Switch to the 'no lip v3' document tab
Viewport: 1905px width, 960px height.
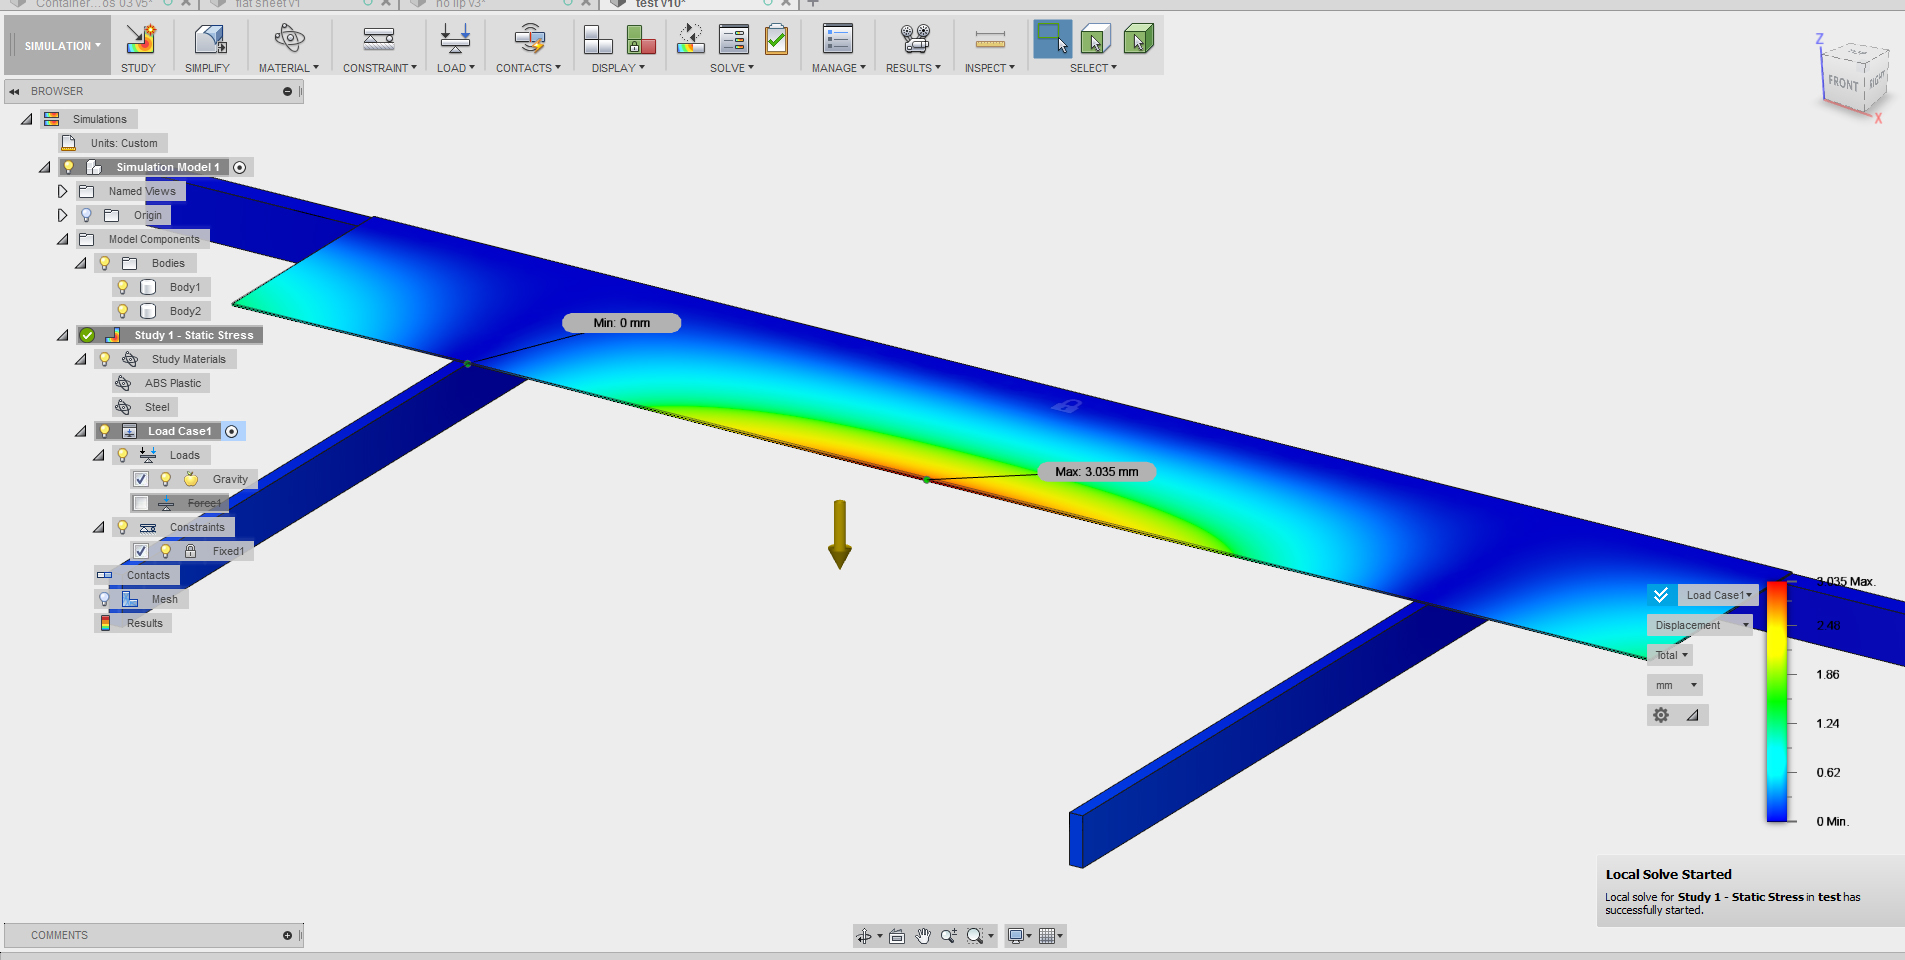pyautogui.click(x=460, y=4)
